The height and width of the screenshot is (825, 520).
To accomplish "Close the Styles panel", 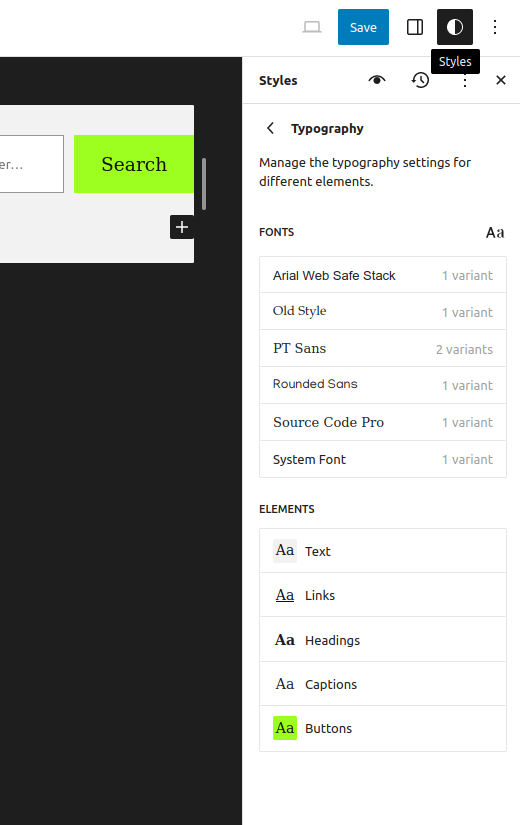I will [501, 80].
